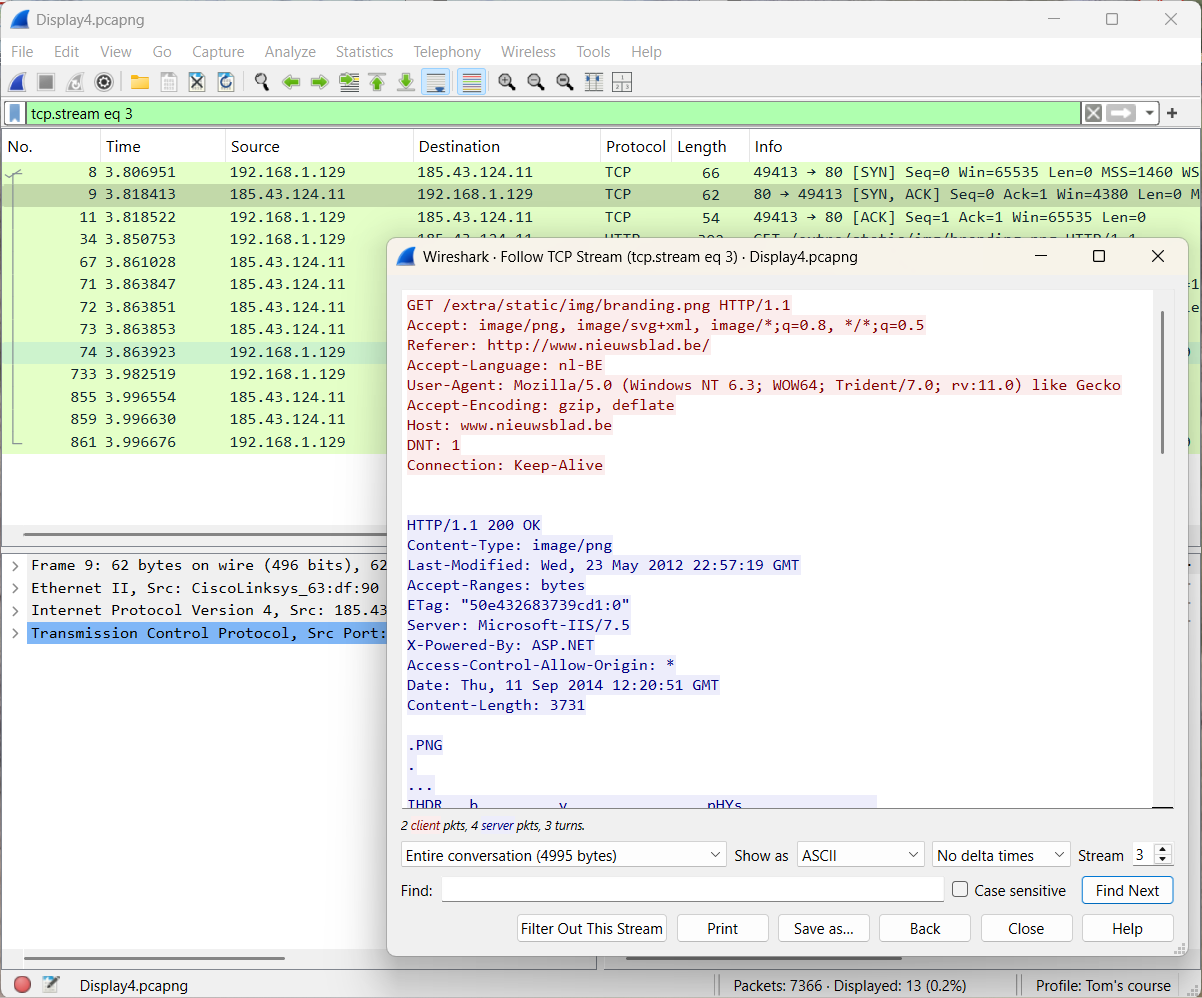Select packet number 8 SYN row

point(601,172)
